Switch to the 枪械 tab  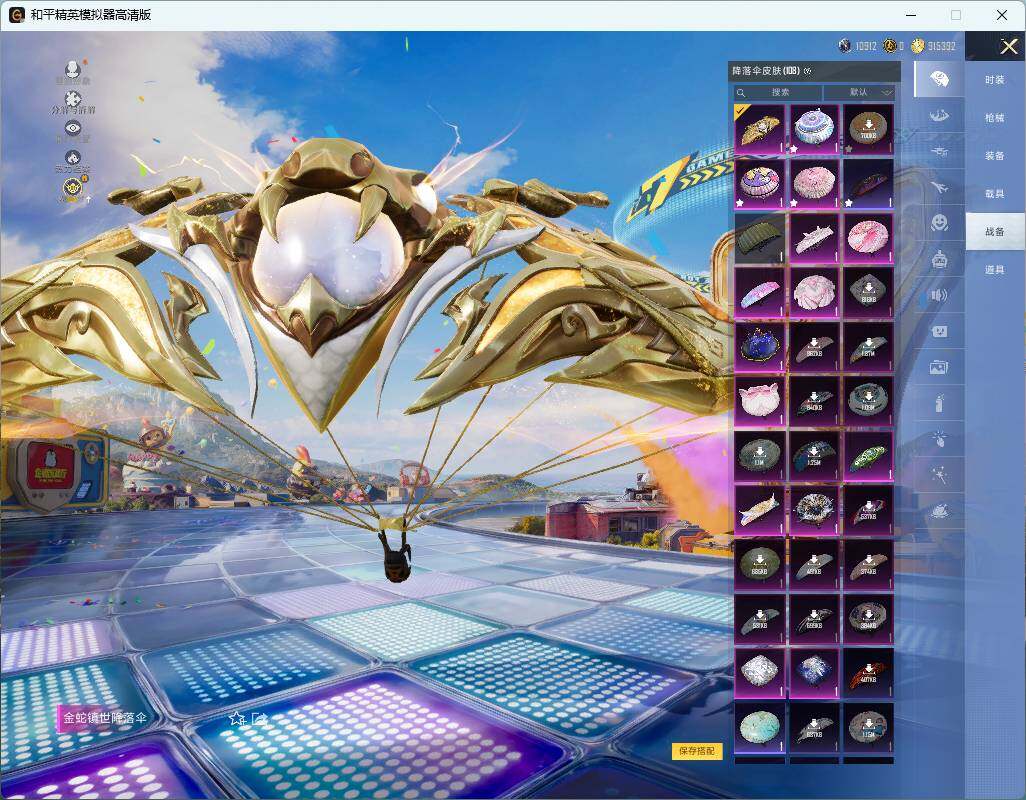point(995,118)
